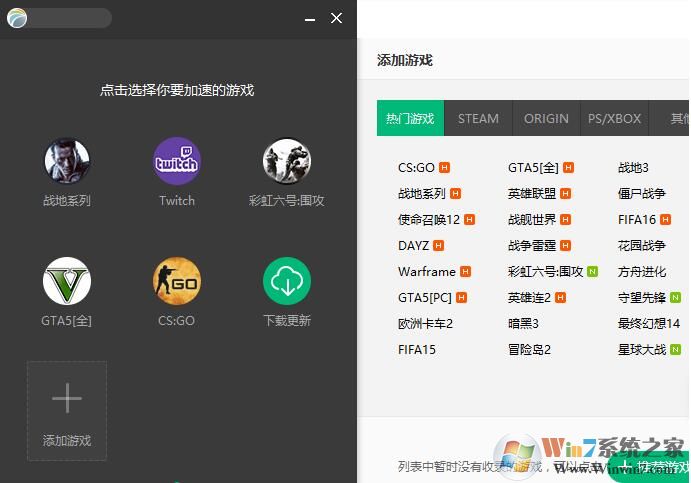Screen dimensions: 691x483
Task: Pick 使命召唤12 in the list
Action: 429,219
